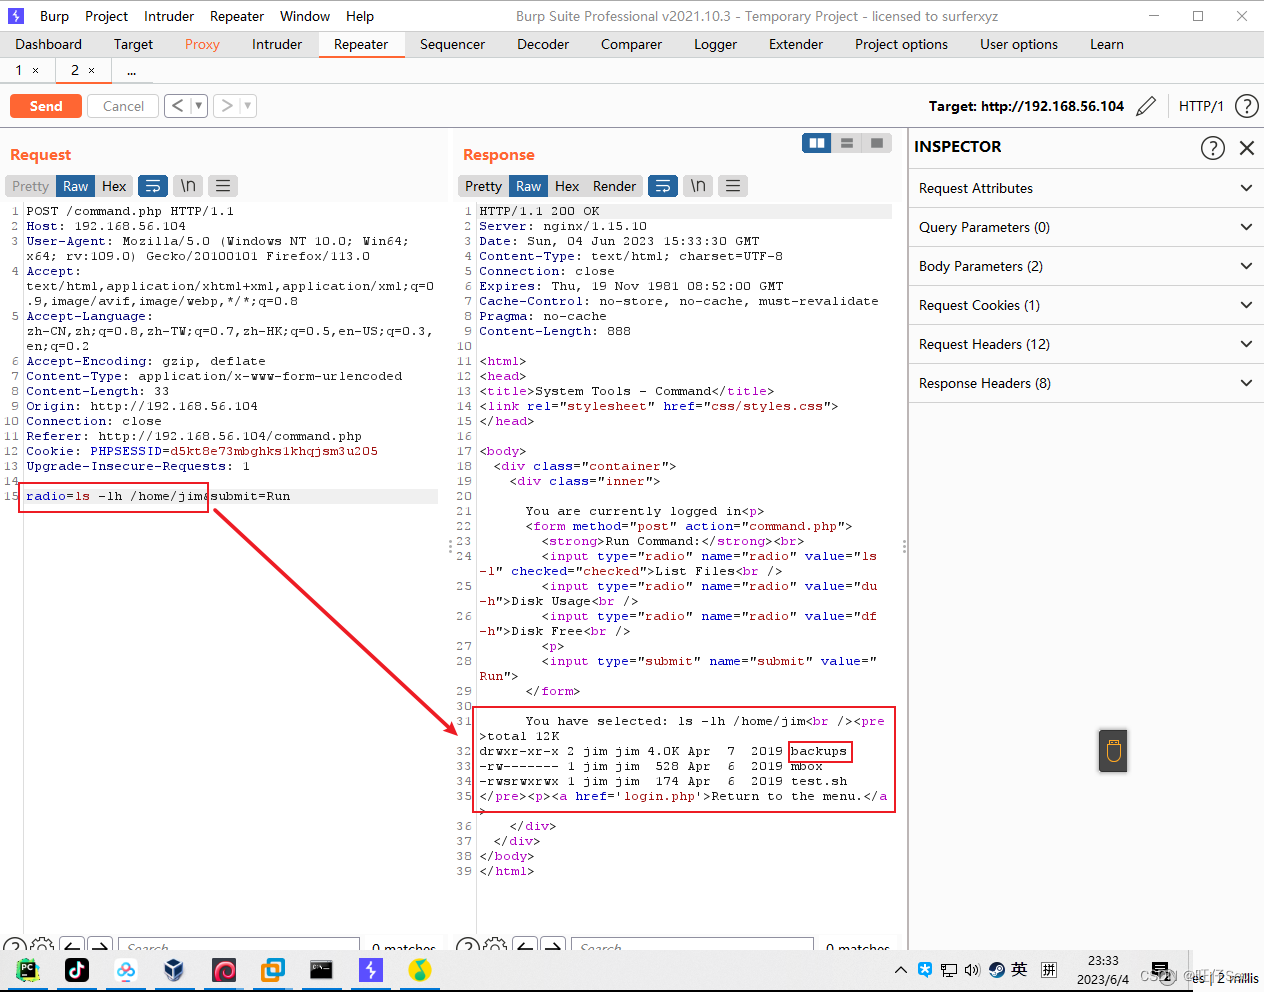Screen dimensions: 1264x992
Task: Switch Response view to Render
Action: tap(614, 186)
